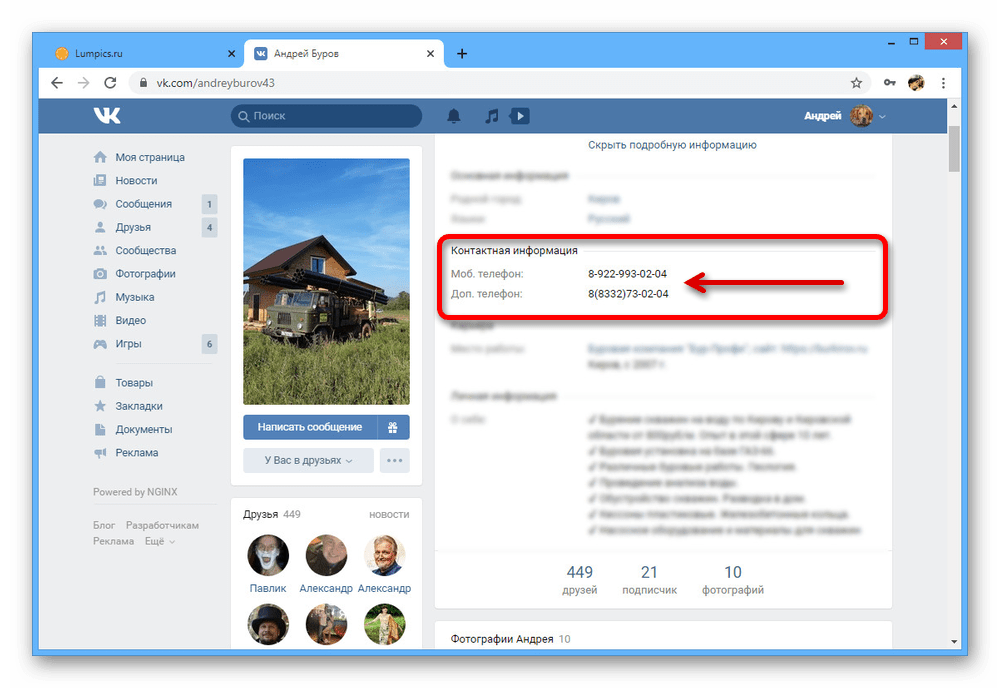Click the page vertical scrollbar thumb

coord(954,149)
